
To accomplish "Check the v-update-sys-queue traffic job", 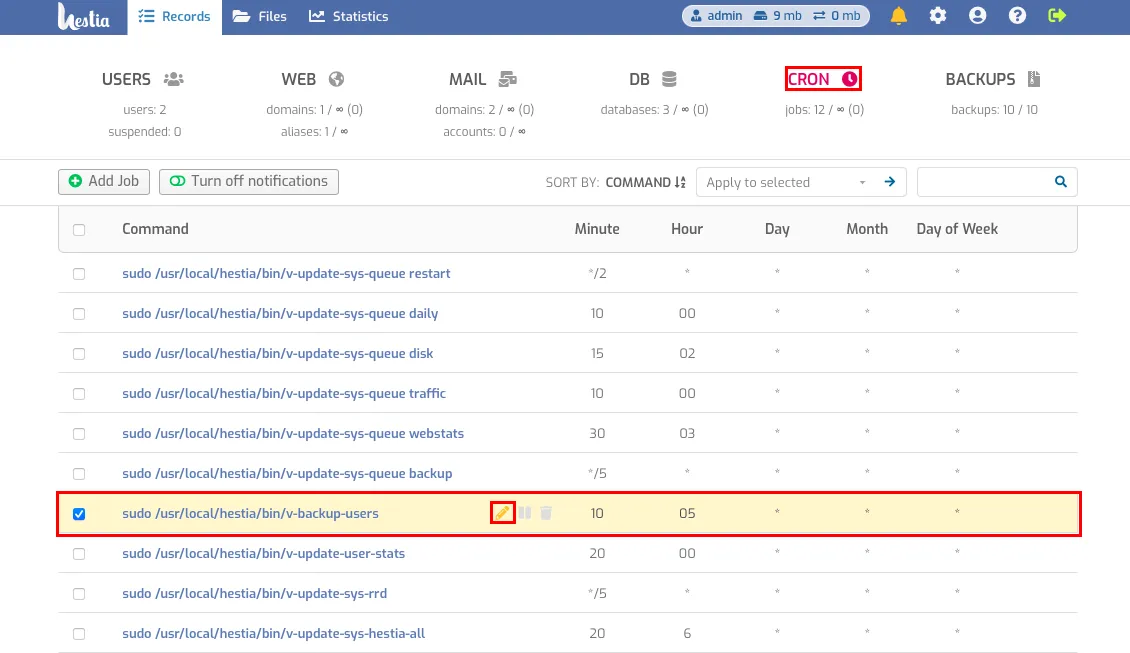I will coord(79,394).
